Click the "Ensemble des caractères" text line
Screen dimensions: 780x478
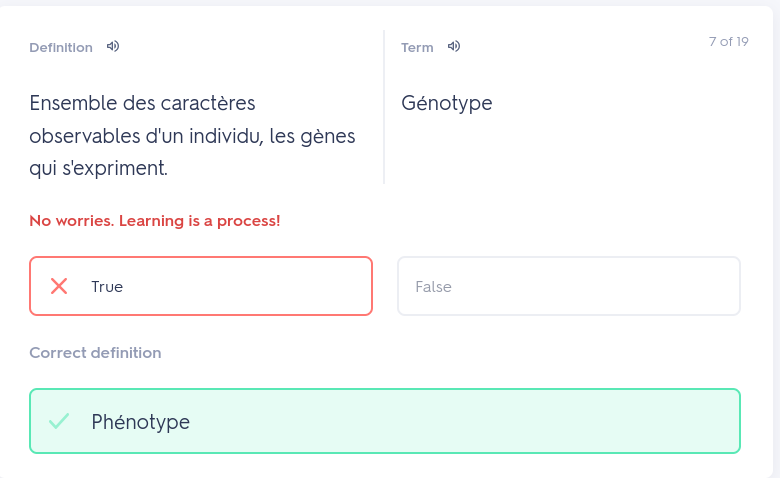143,103
